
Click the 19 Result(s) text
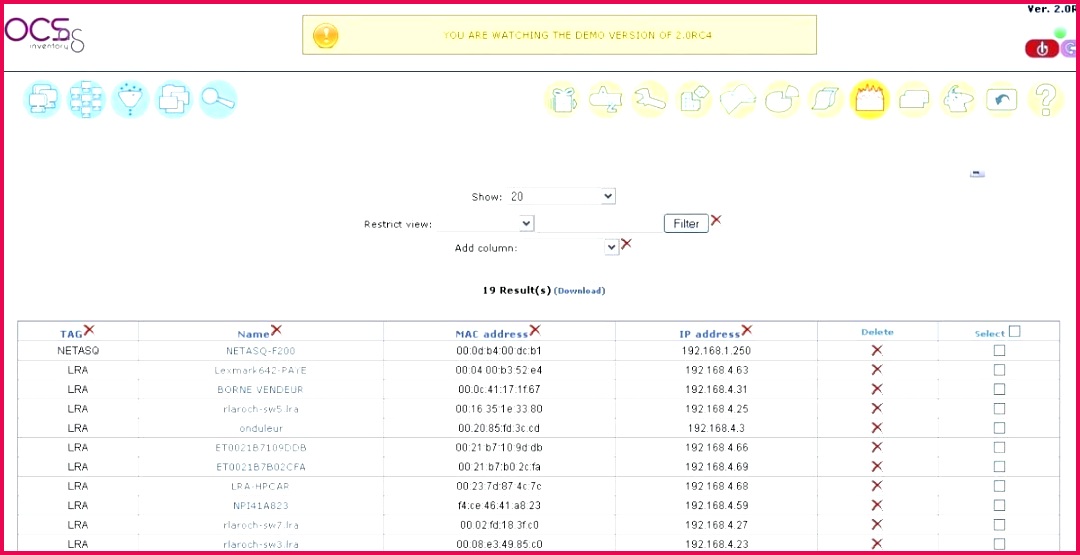(x=517, y=290)
